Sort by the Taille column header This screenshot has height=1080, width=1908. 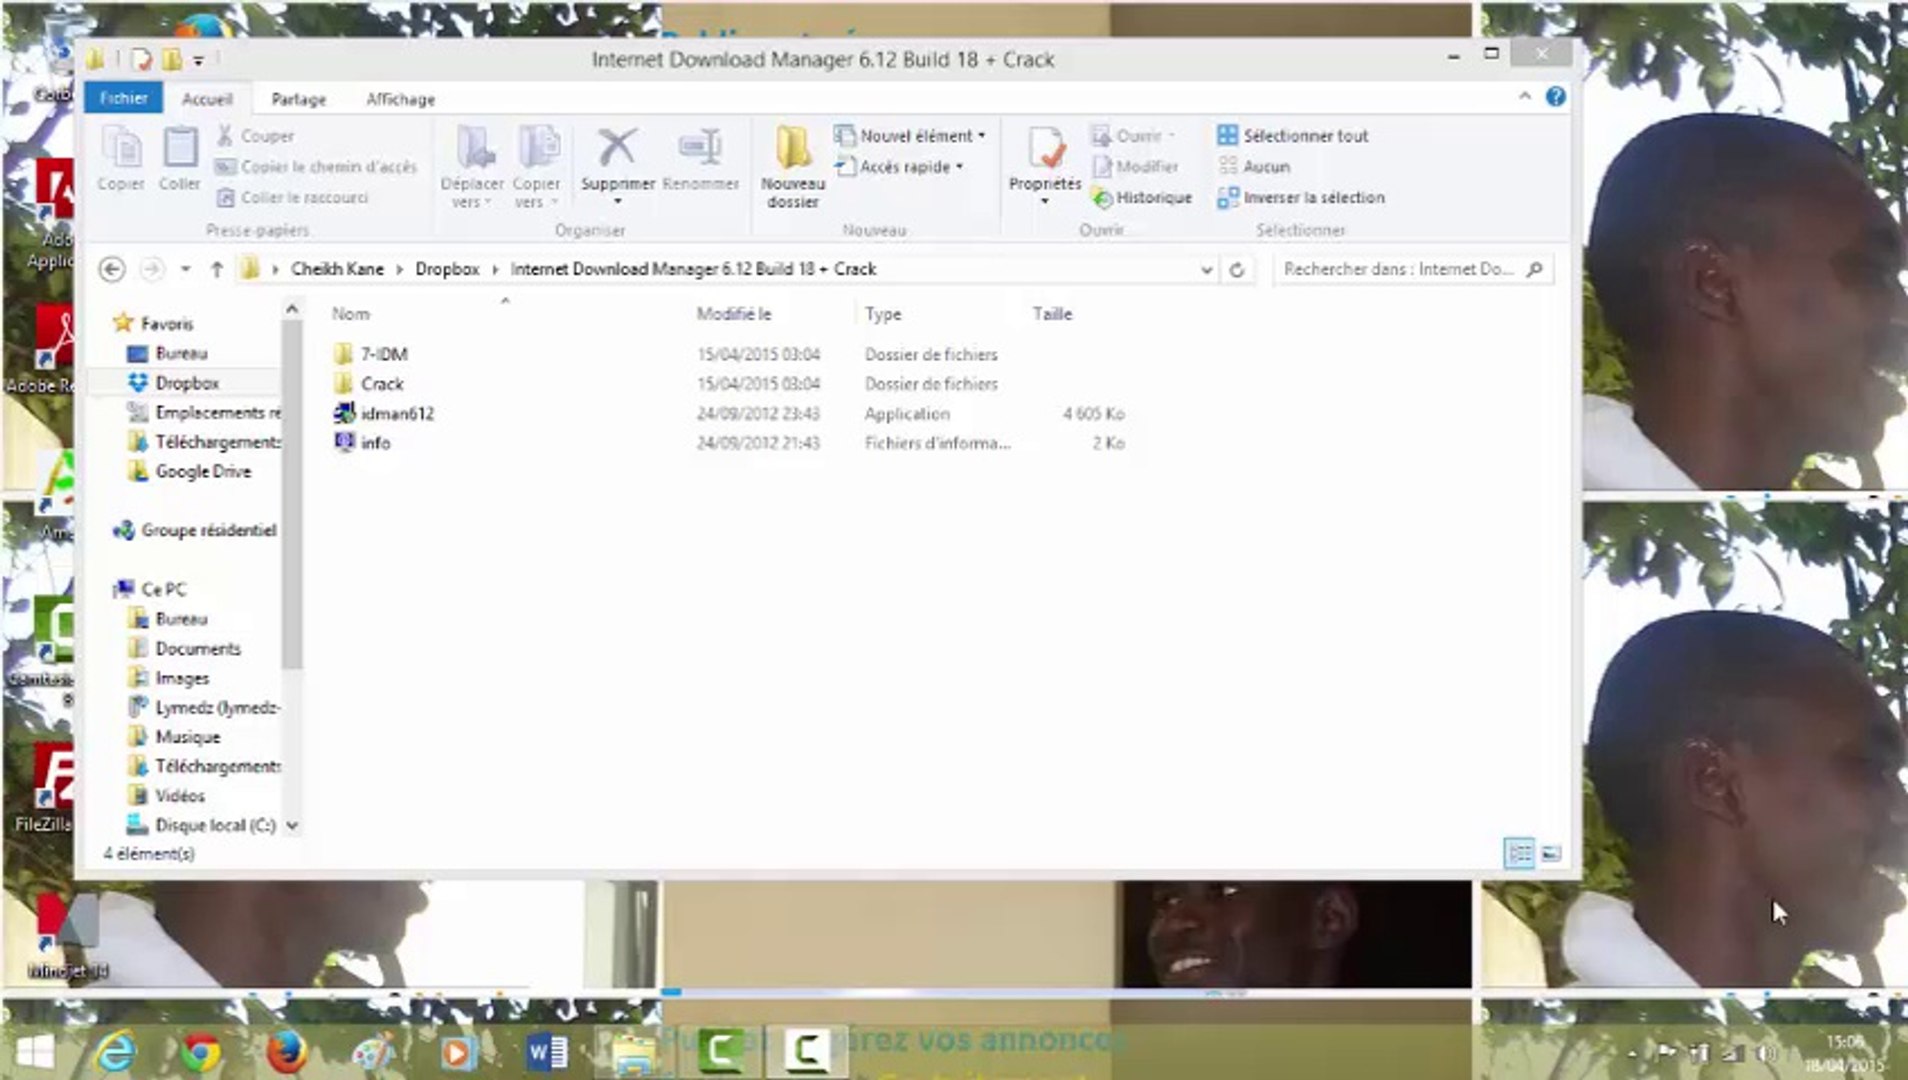pos(1052,314)
